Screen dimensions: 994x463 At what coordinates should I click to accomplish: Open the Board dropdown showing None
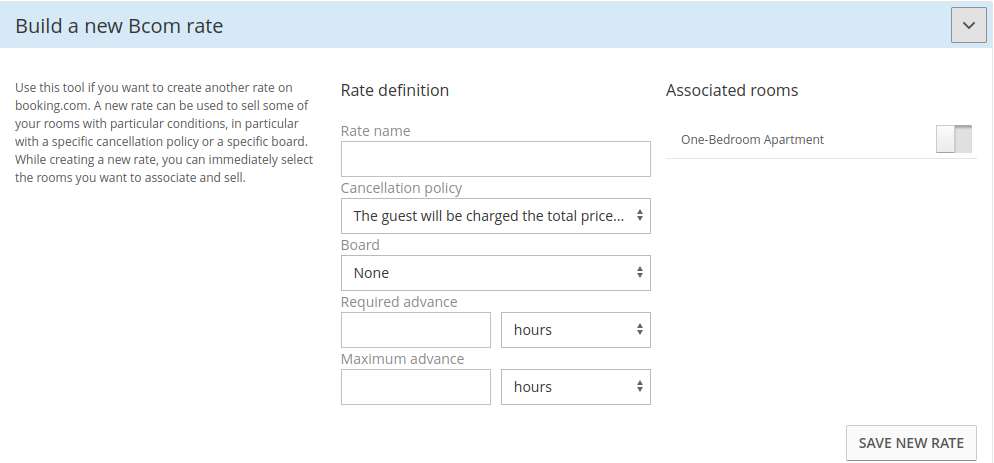pyautogui.click(x=496, y=273)
